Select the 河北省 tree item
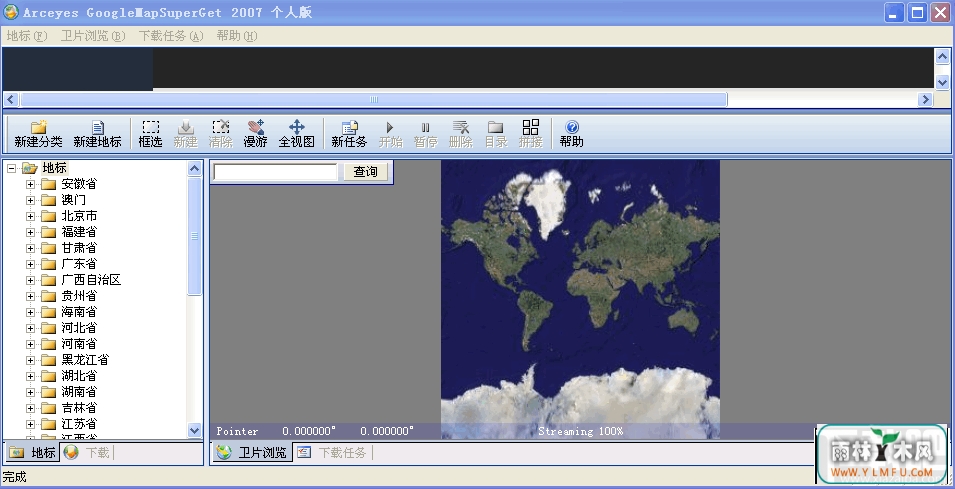 click(79, 328)
